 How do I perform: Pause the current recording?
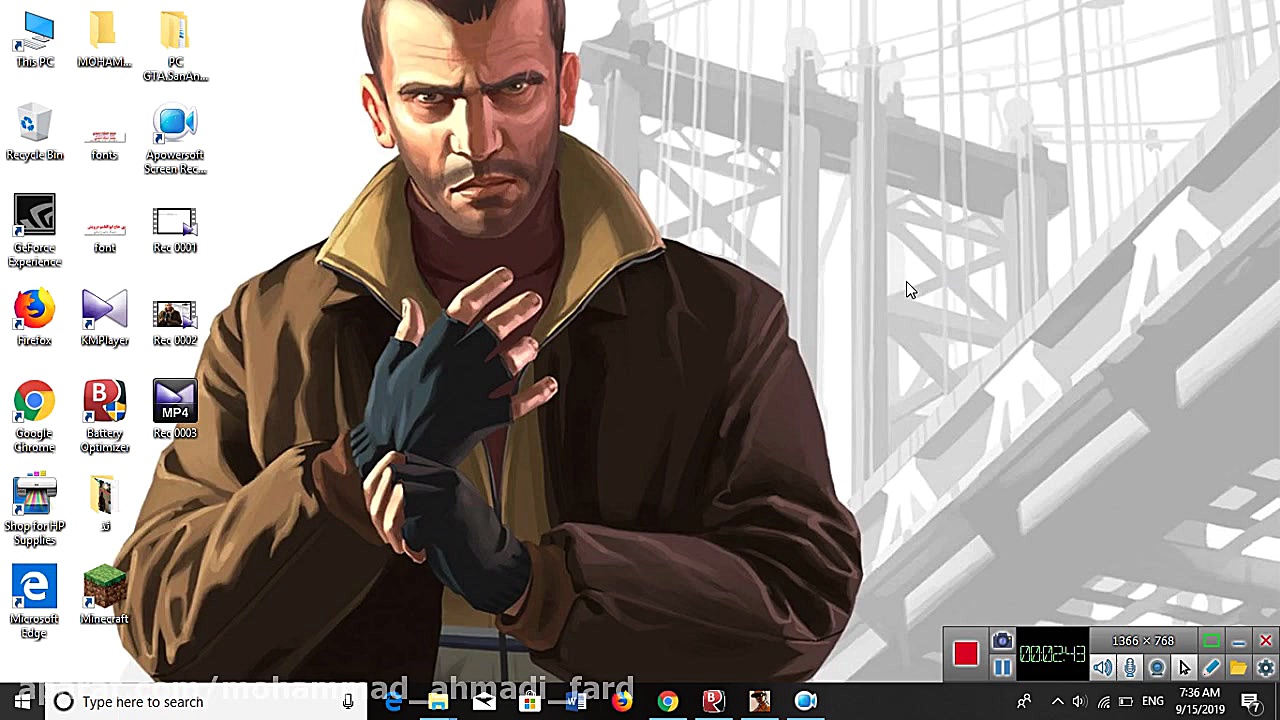(x=1002, y=666)
